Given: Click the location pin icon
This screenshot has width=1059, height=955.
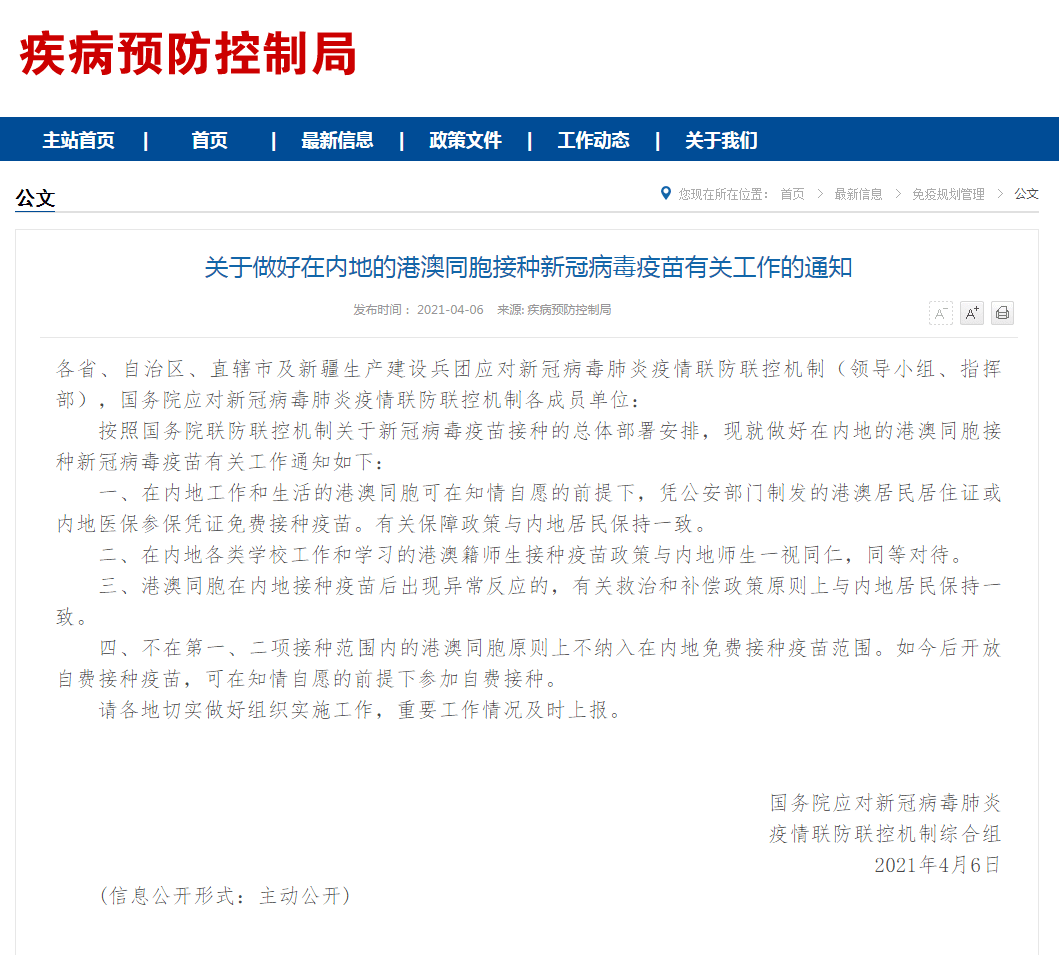Looking at the screenshot, I should point(666,193).
